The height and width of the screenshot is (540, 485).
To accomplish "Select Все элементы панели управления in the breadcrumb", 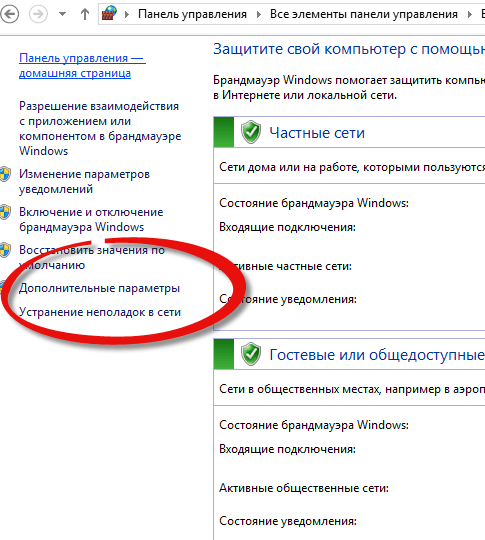I will tap(363, 14).
